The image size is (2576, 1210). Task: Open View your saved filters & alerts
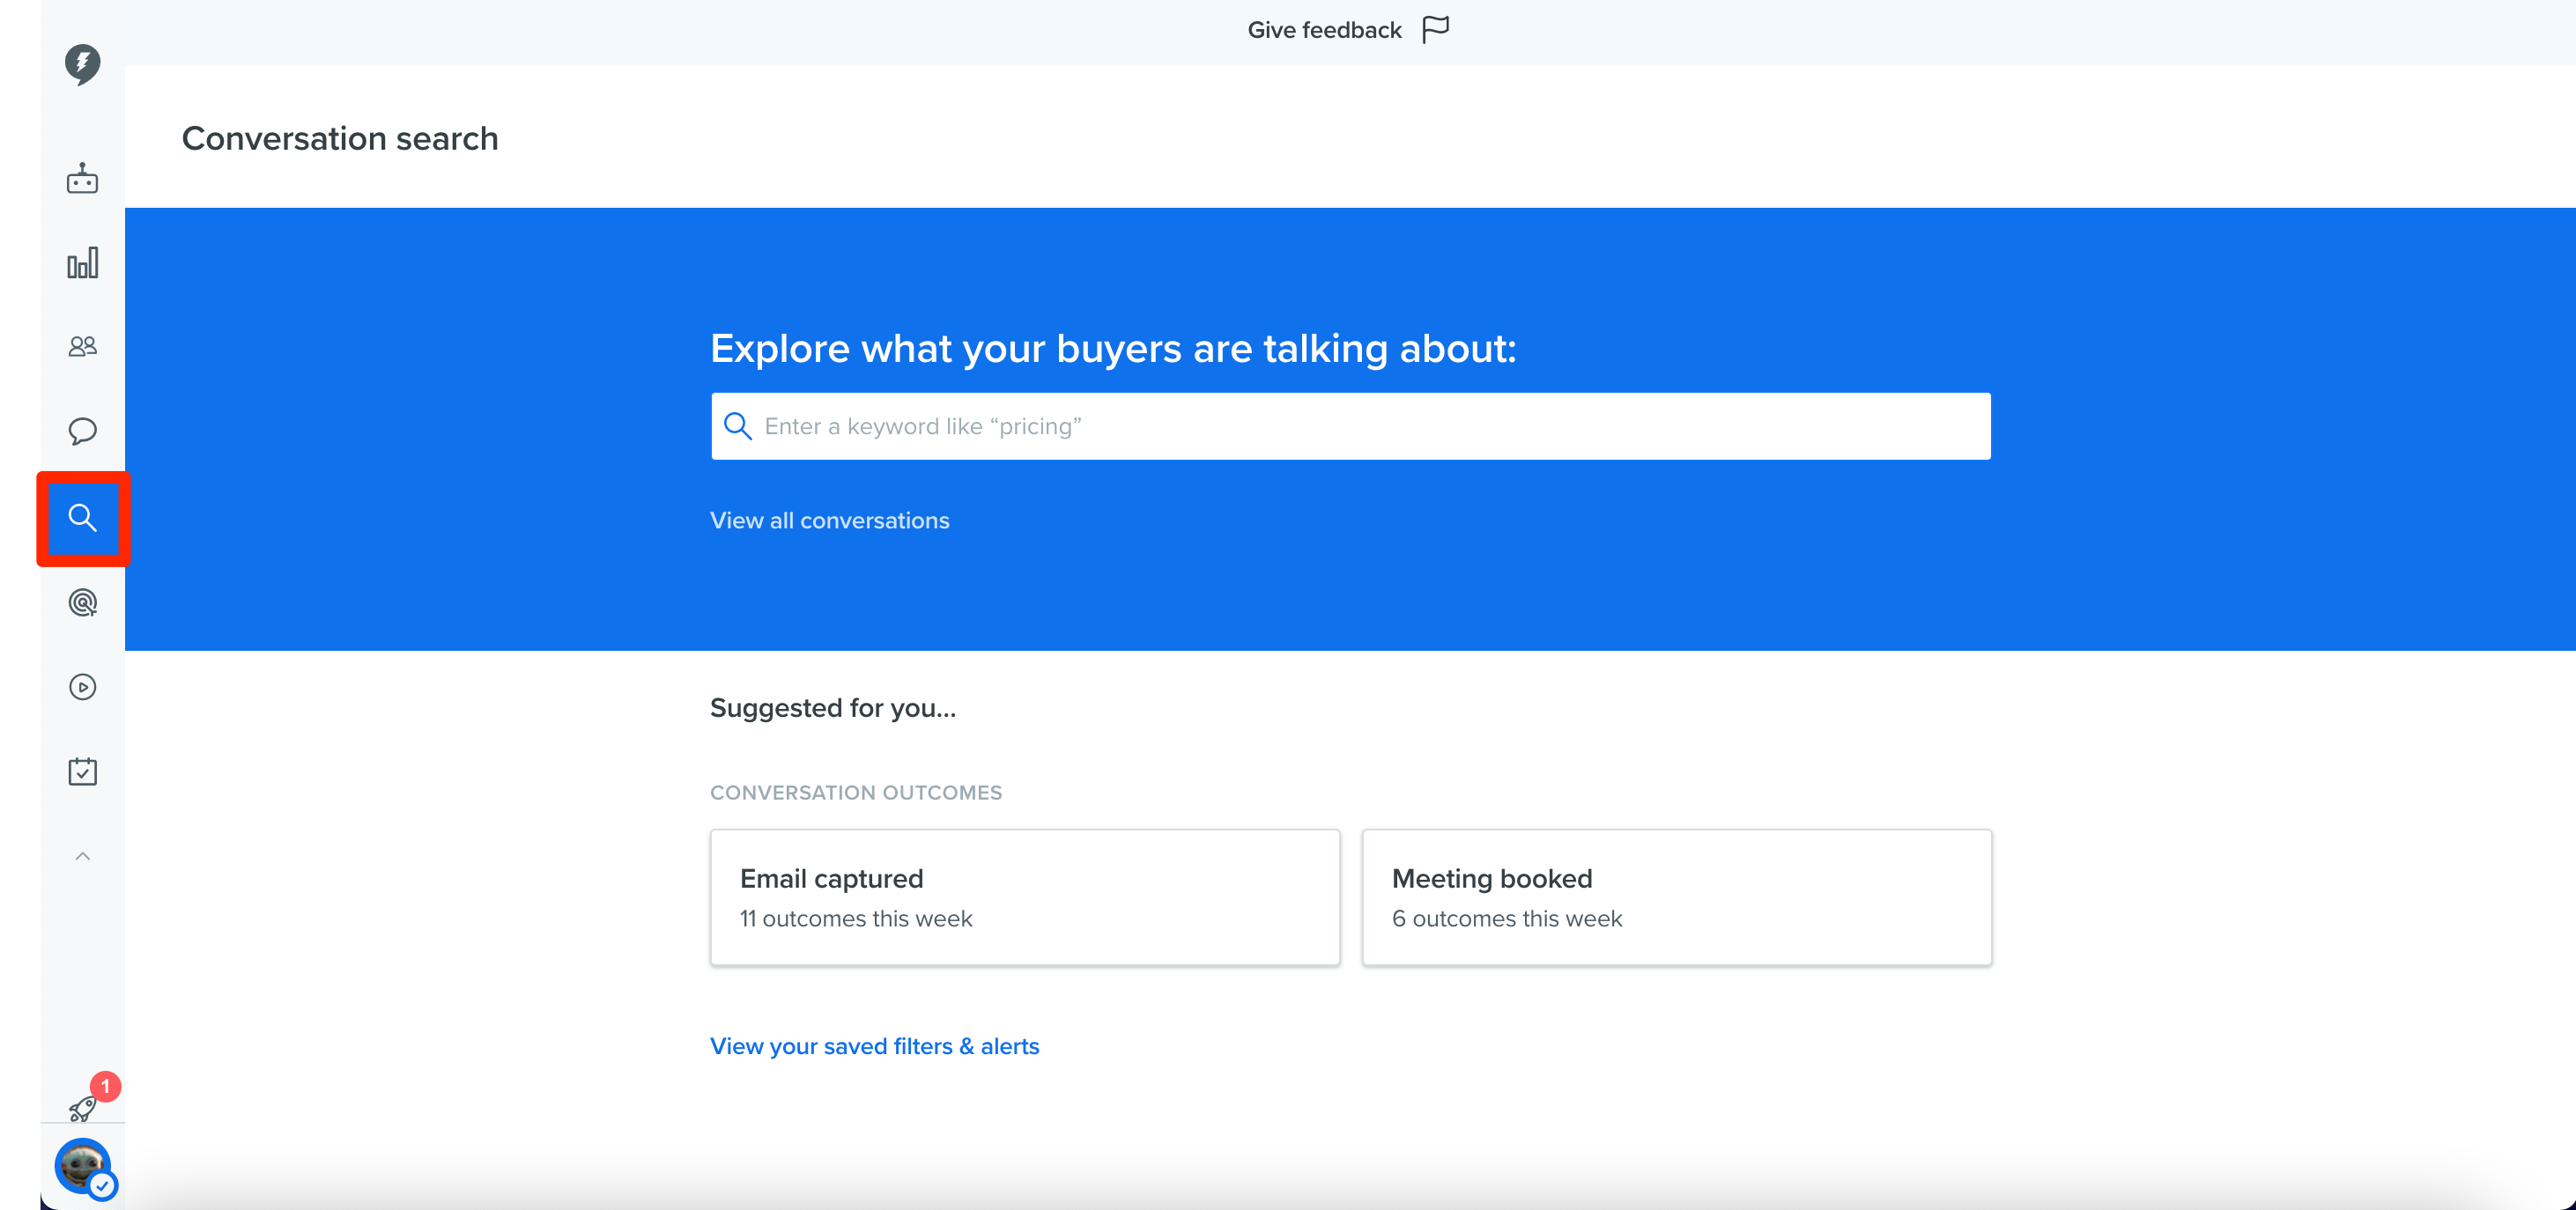(x=874, y=1046)
